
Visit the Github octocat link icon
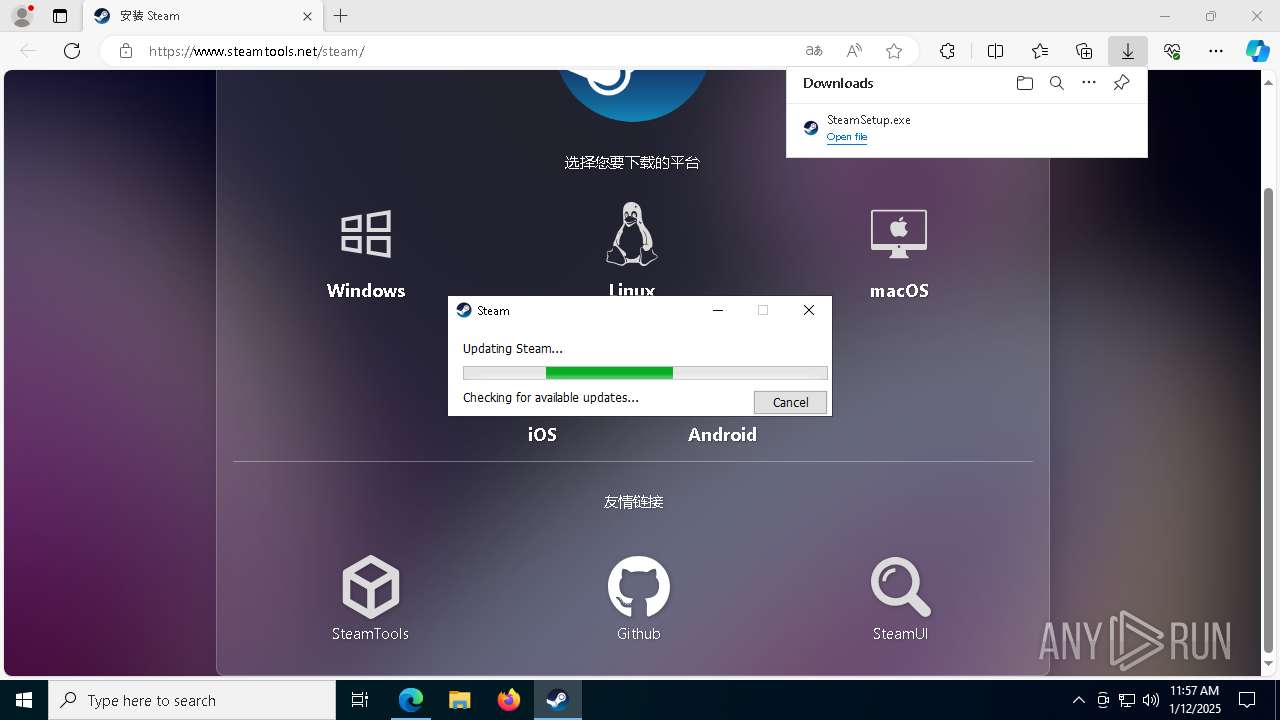[639, 587]
